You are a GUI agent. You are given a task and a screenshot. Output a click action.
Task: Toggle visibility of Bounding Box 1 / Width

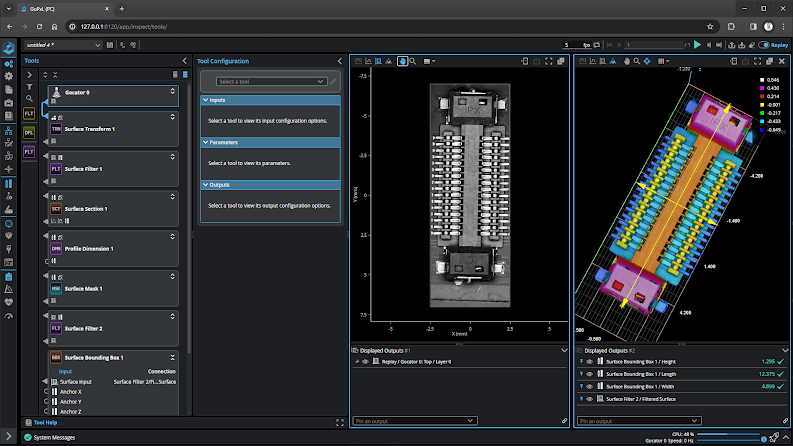click(x=590, y=386)
